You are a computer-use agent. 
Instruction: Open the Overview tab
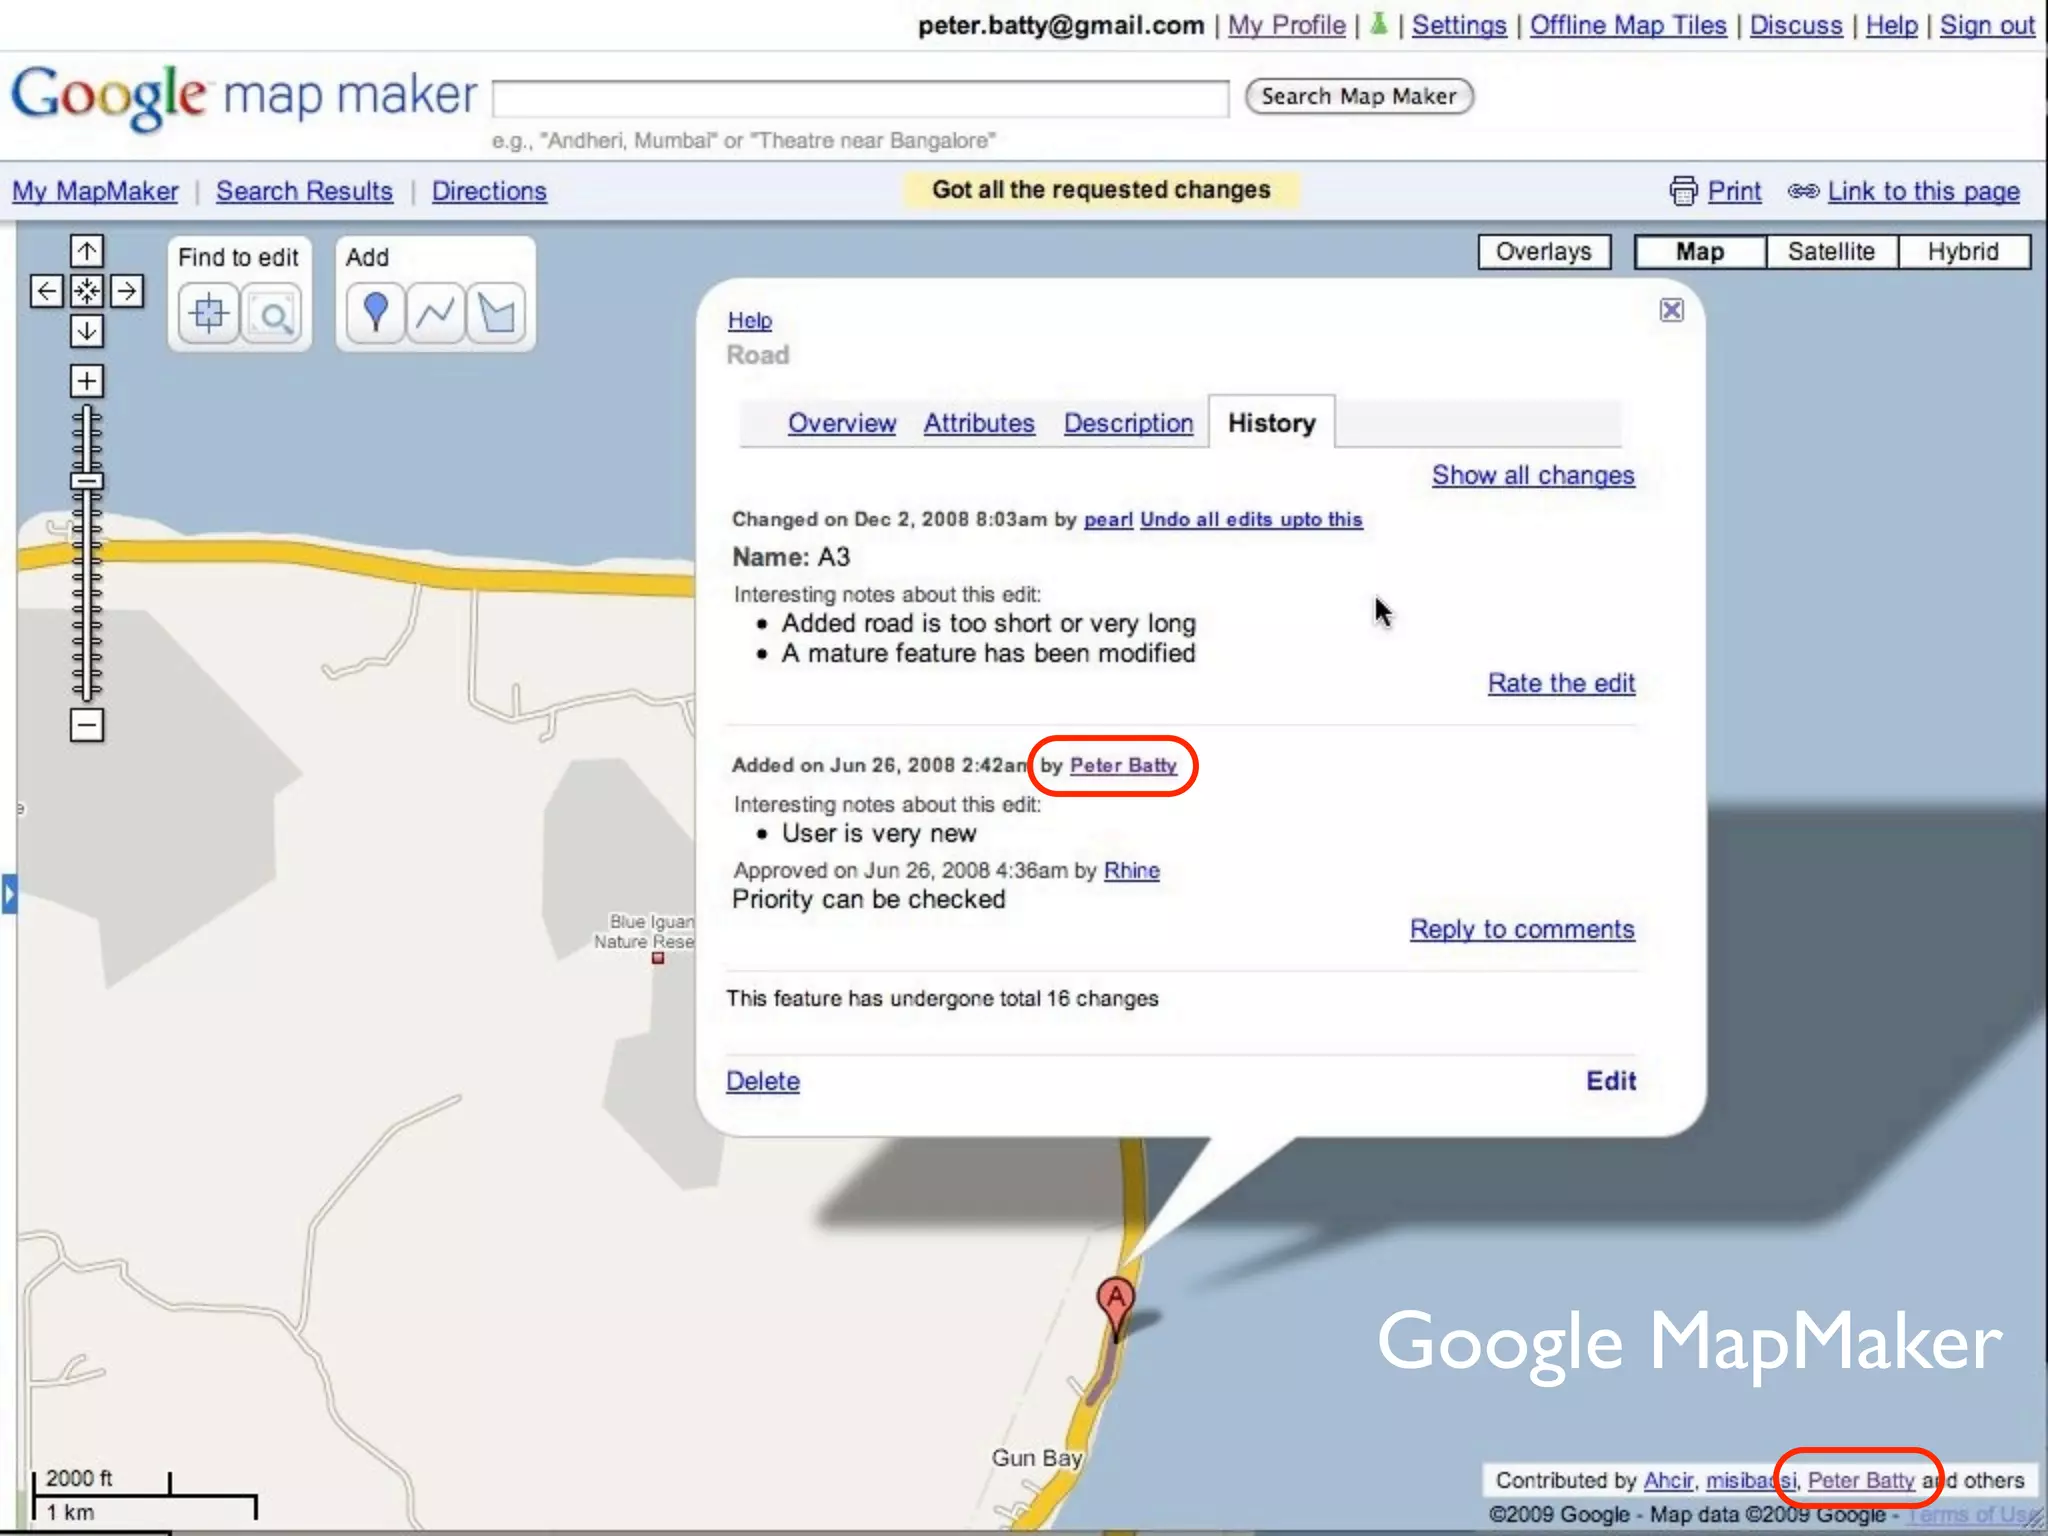[842, 423]
